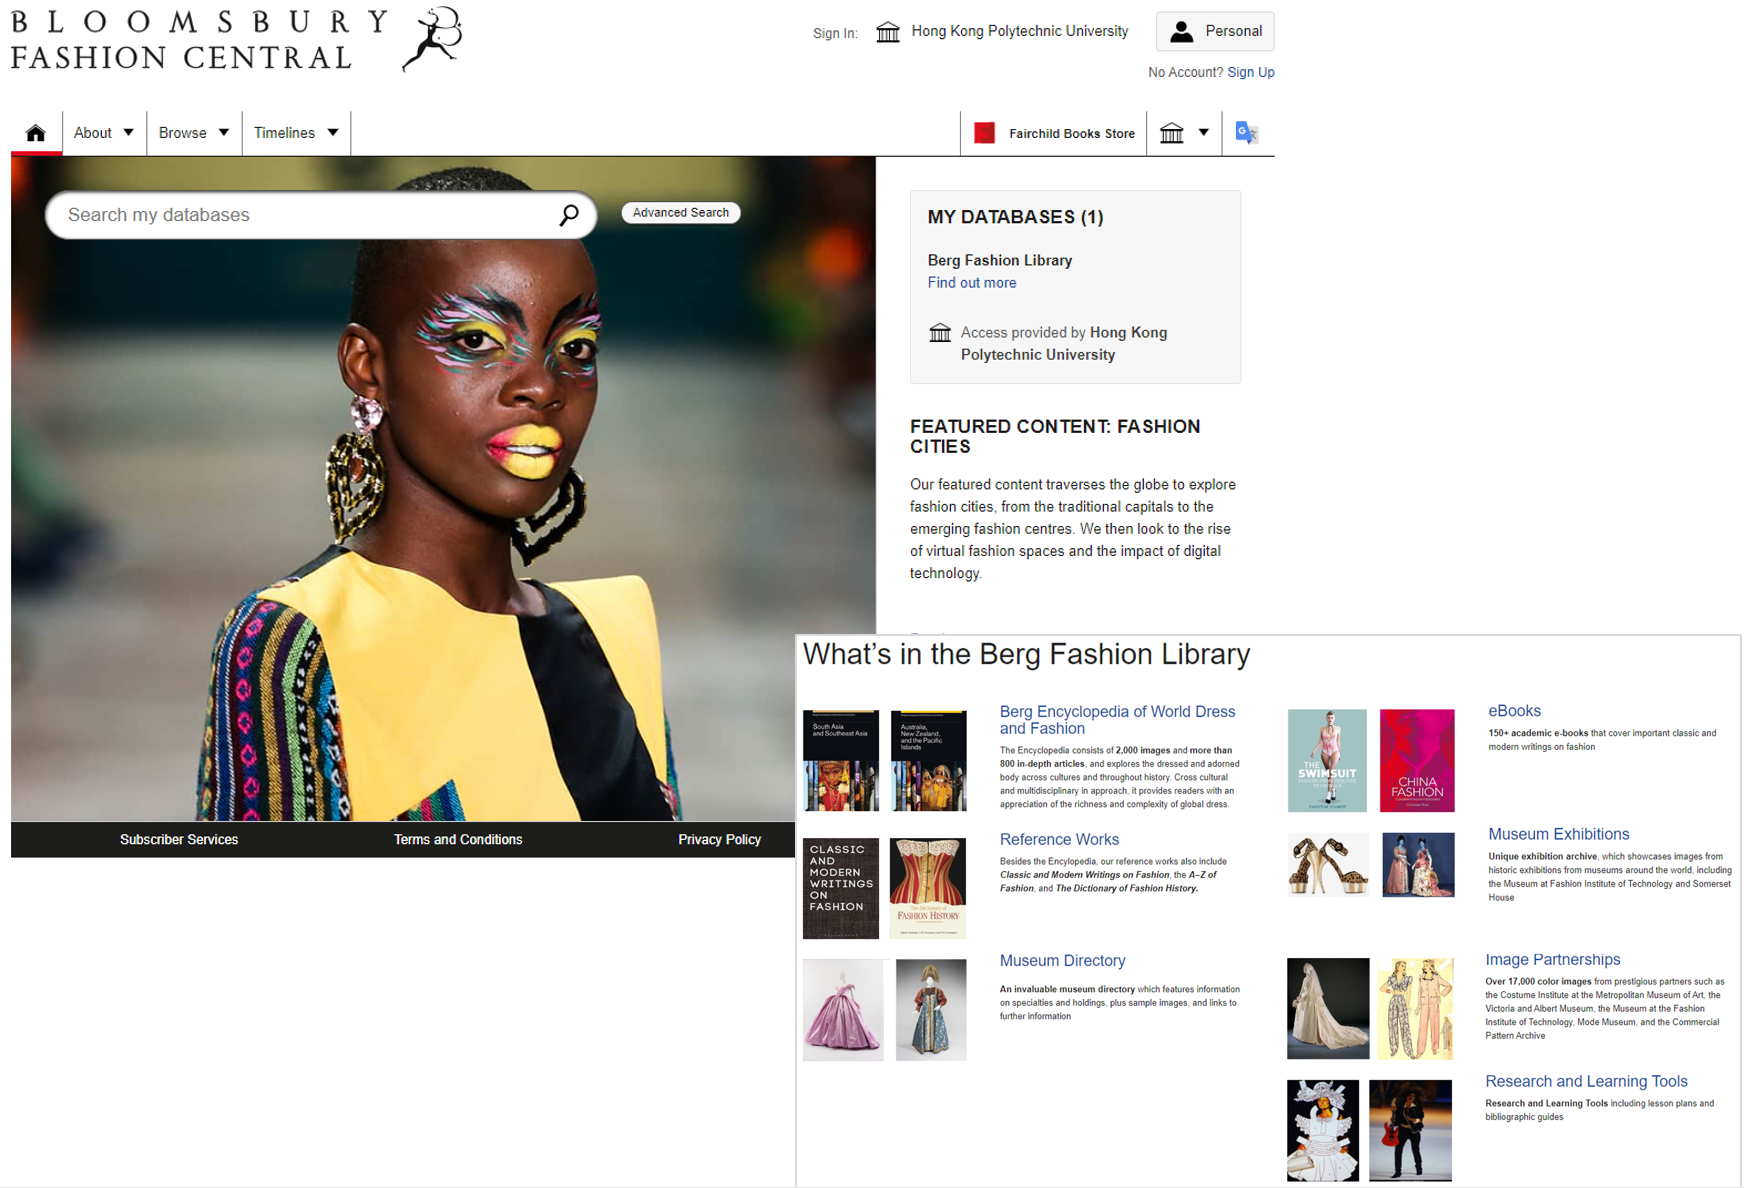The image size is (1744, 1188).
Task: Open the Museum Exhibitions heading link
Action: 1558,834
